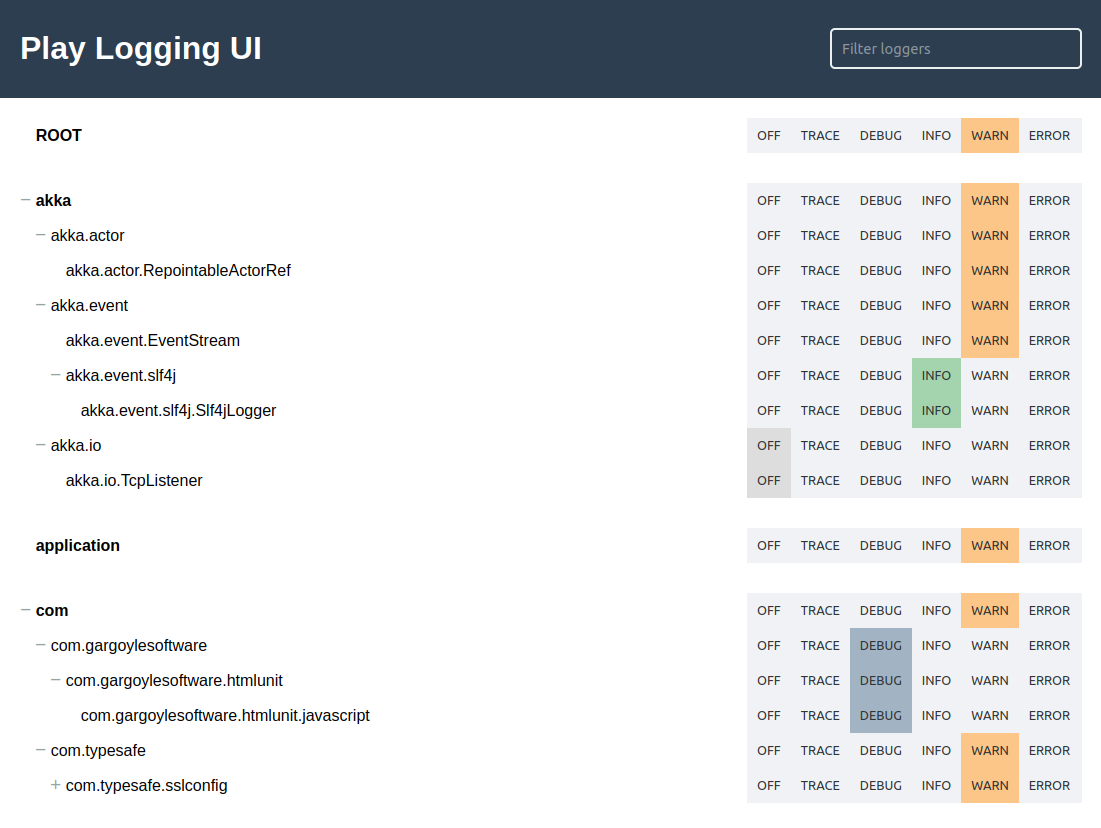Viewport: 1101px width, 828px height.
Task: Set com.gargoylesoftware logger to ERROR
Action: click(x=1050, y=645)
